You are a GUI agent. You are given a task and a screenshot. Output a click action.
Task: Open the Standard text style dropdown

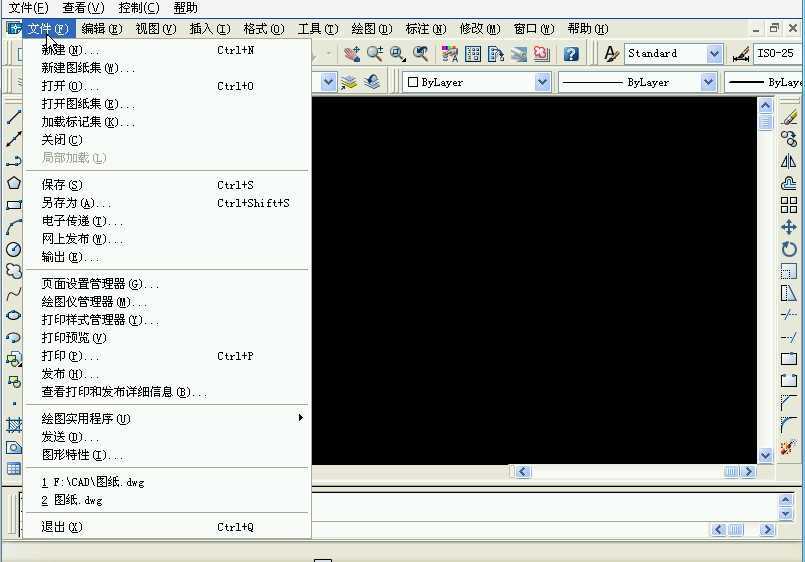pos(714,53)
